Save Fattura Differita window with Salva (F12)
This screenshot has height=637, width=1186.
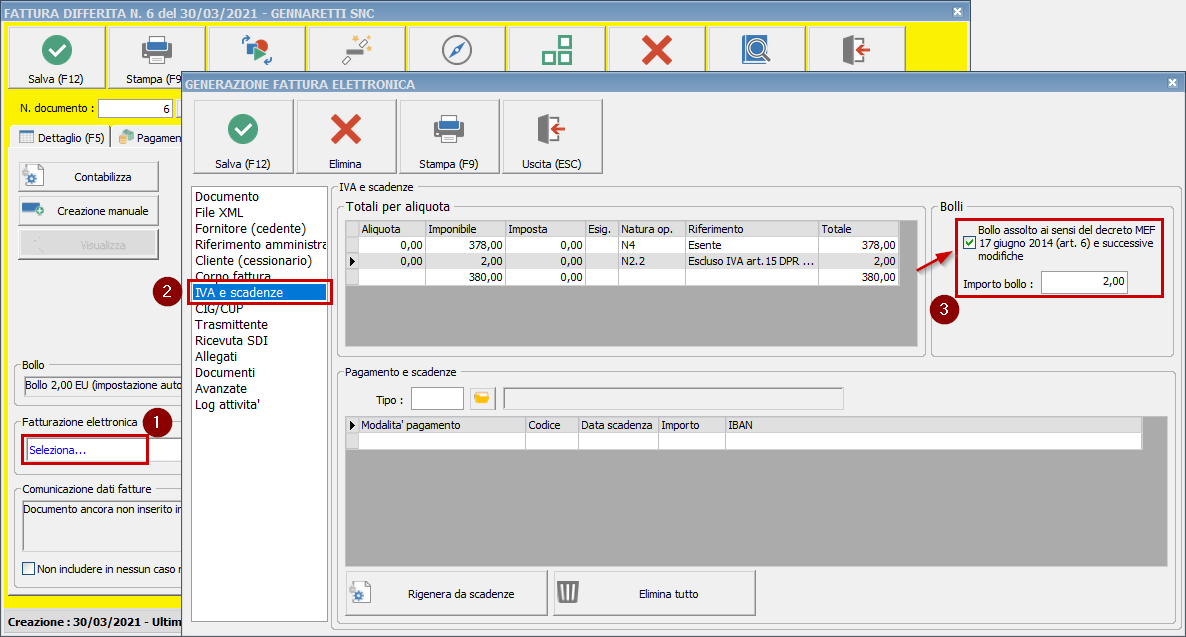pos(56,57)
